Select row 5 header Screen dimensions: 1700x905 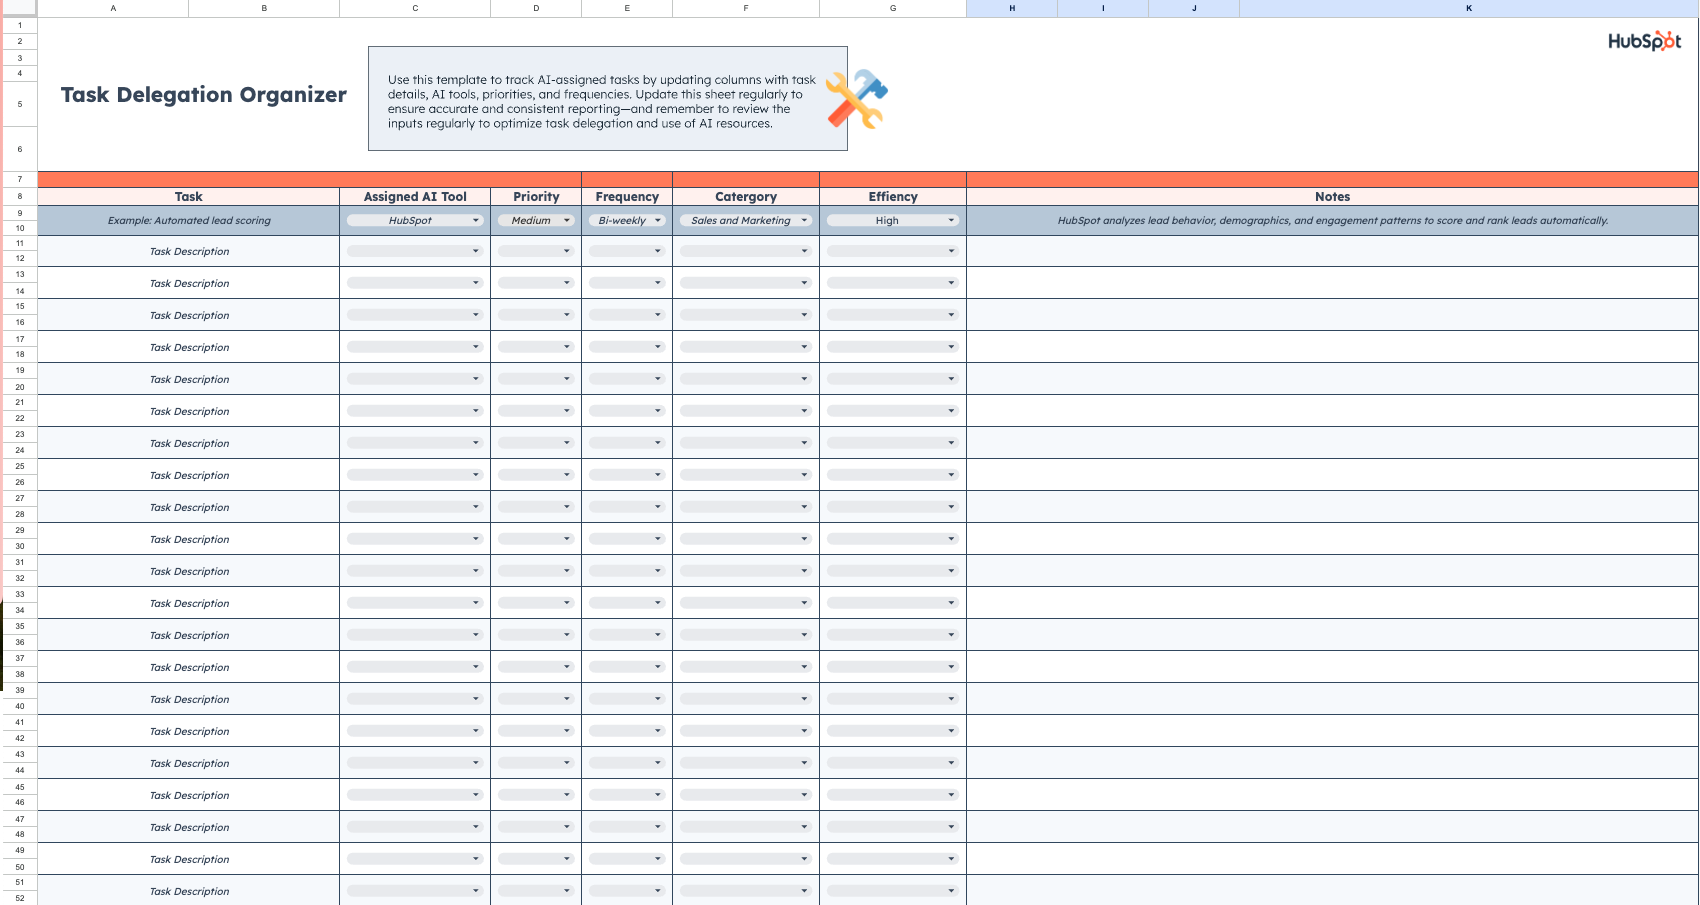point(19,103)
